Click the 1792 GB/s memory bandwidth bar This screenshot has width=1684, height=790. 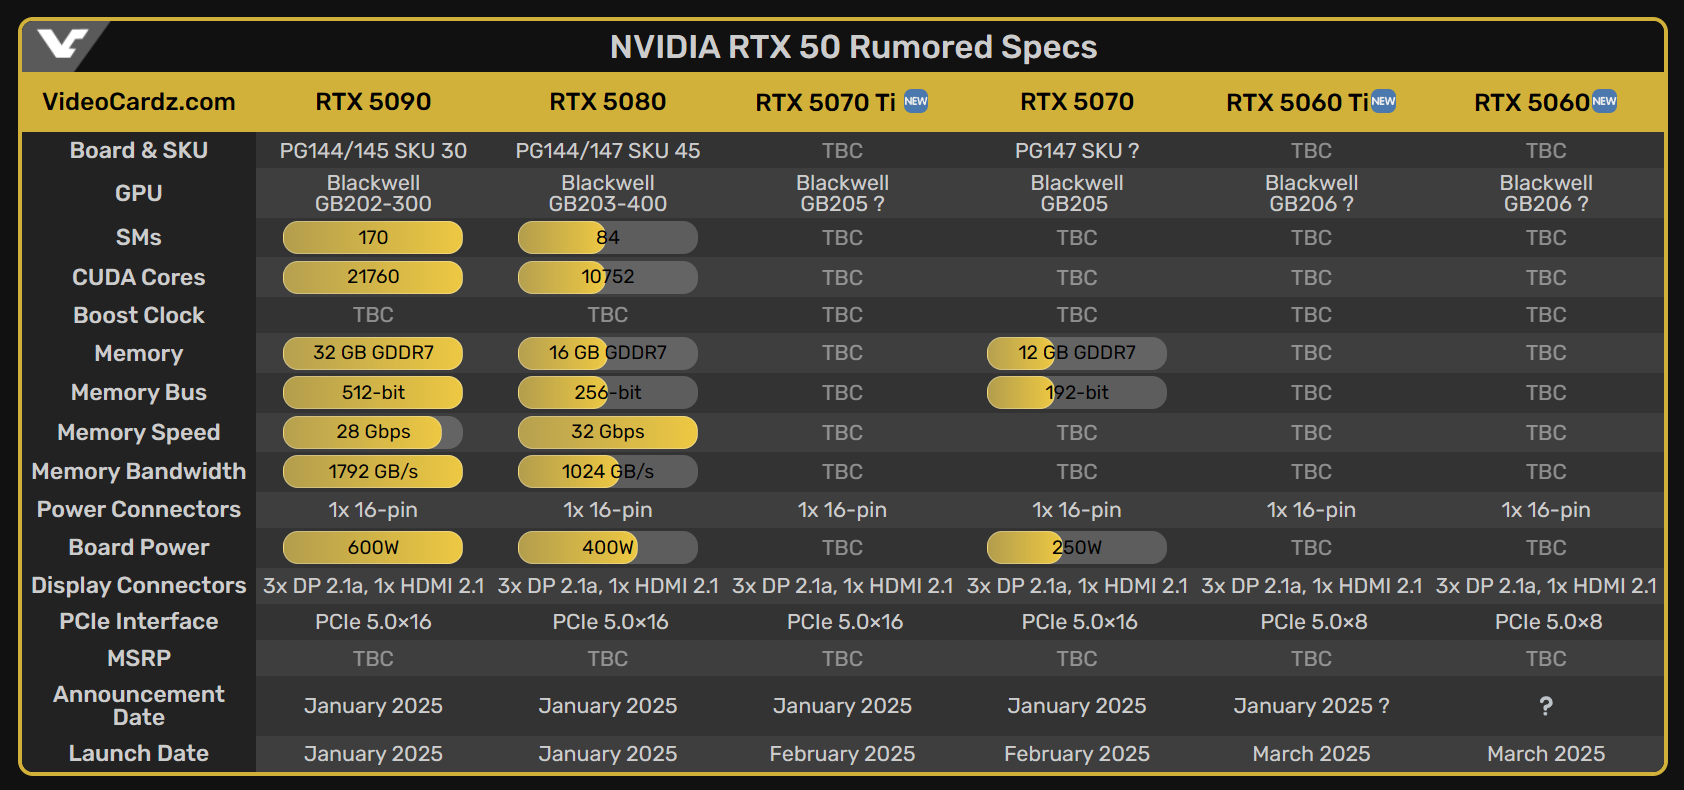click(373, 472)
